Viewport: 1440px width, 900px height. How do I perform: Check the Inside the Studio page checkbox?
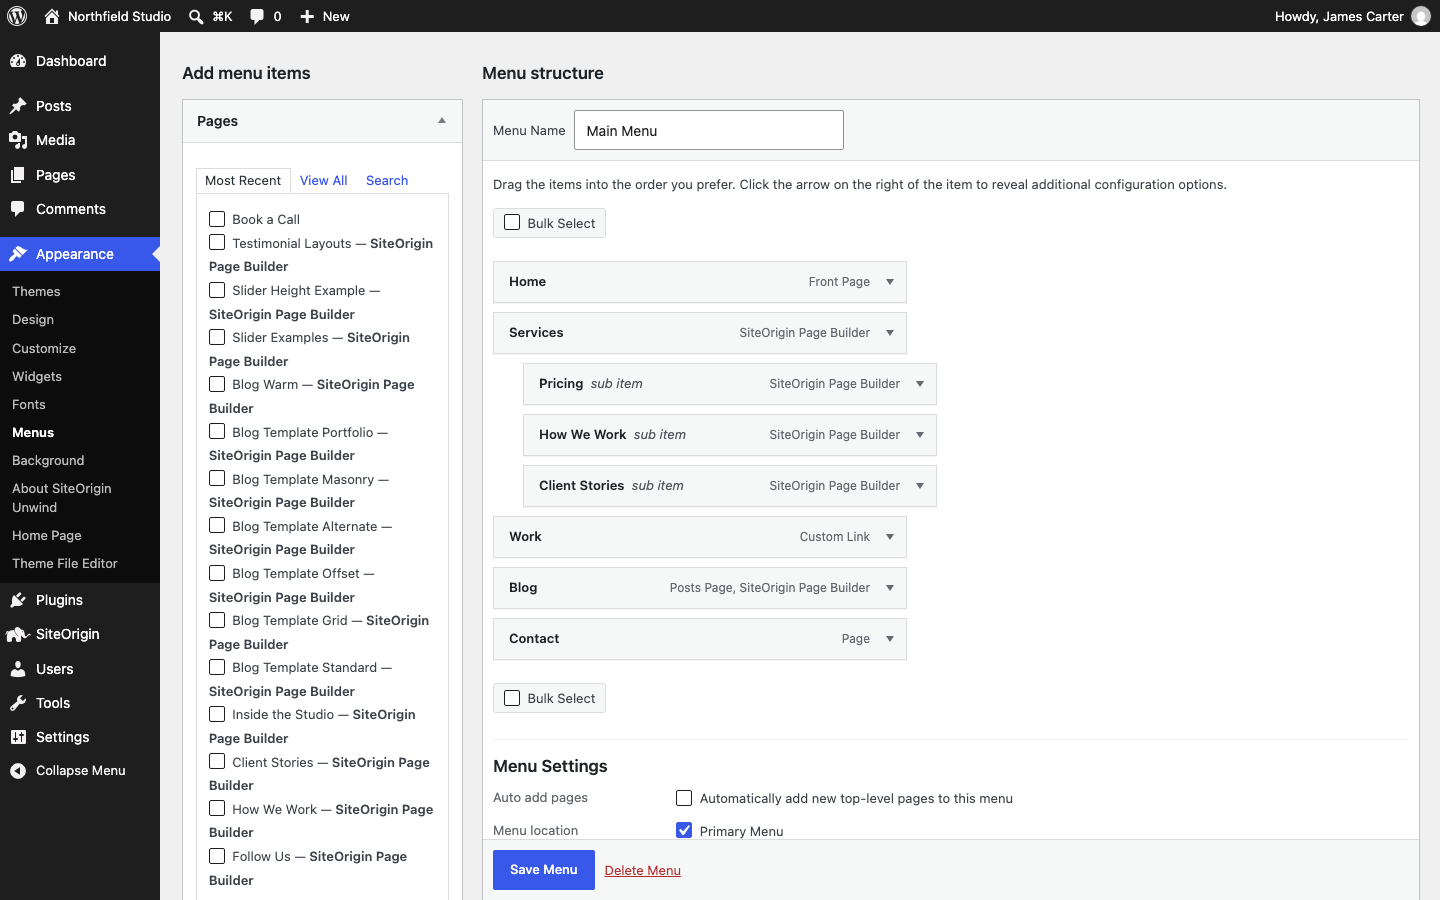pyautogui.click(x=217, y=714)
